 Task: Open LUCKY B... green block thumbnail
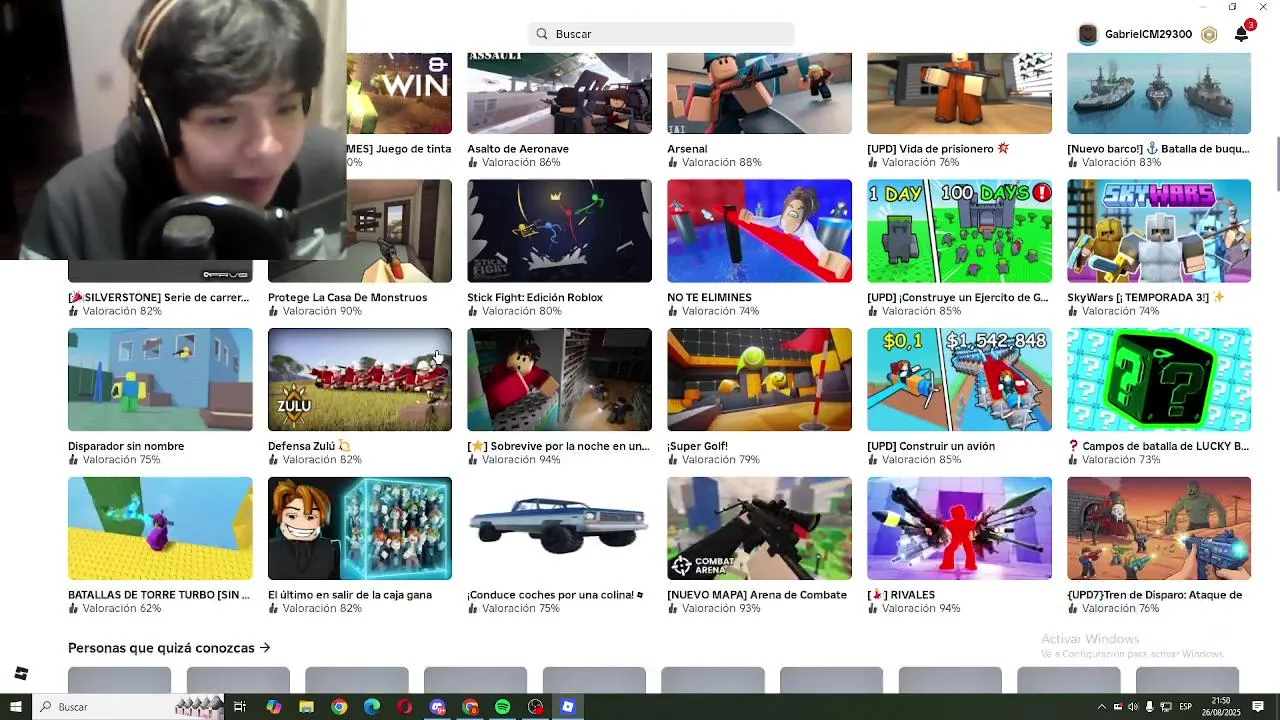click(x=1159, y=380)
